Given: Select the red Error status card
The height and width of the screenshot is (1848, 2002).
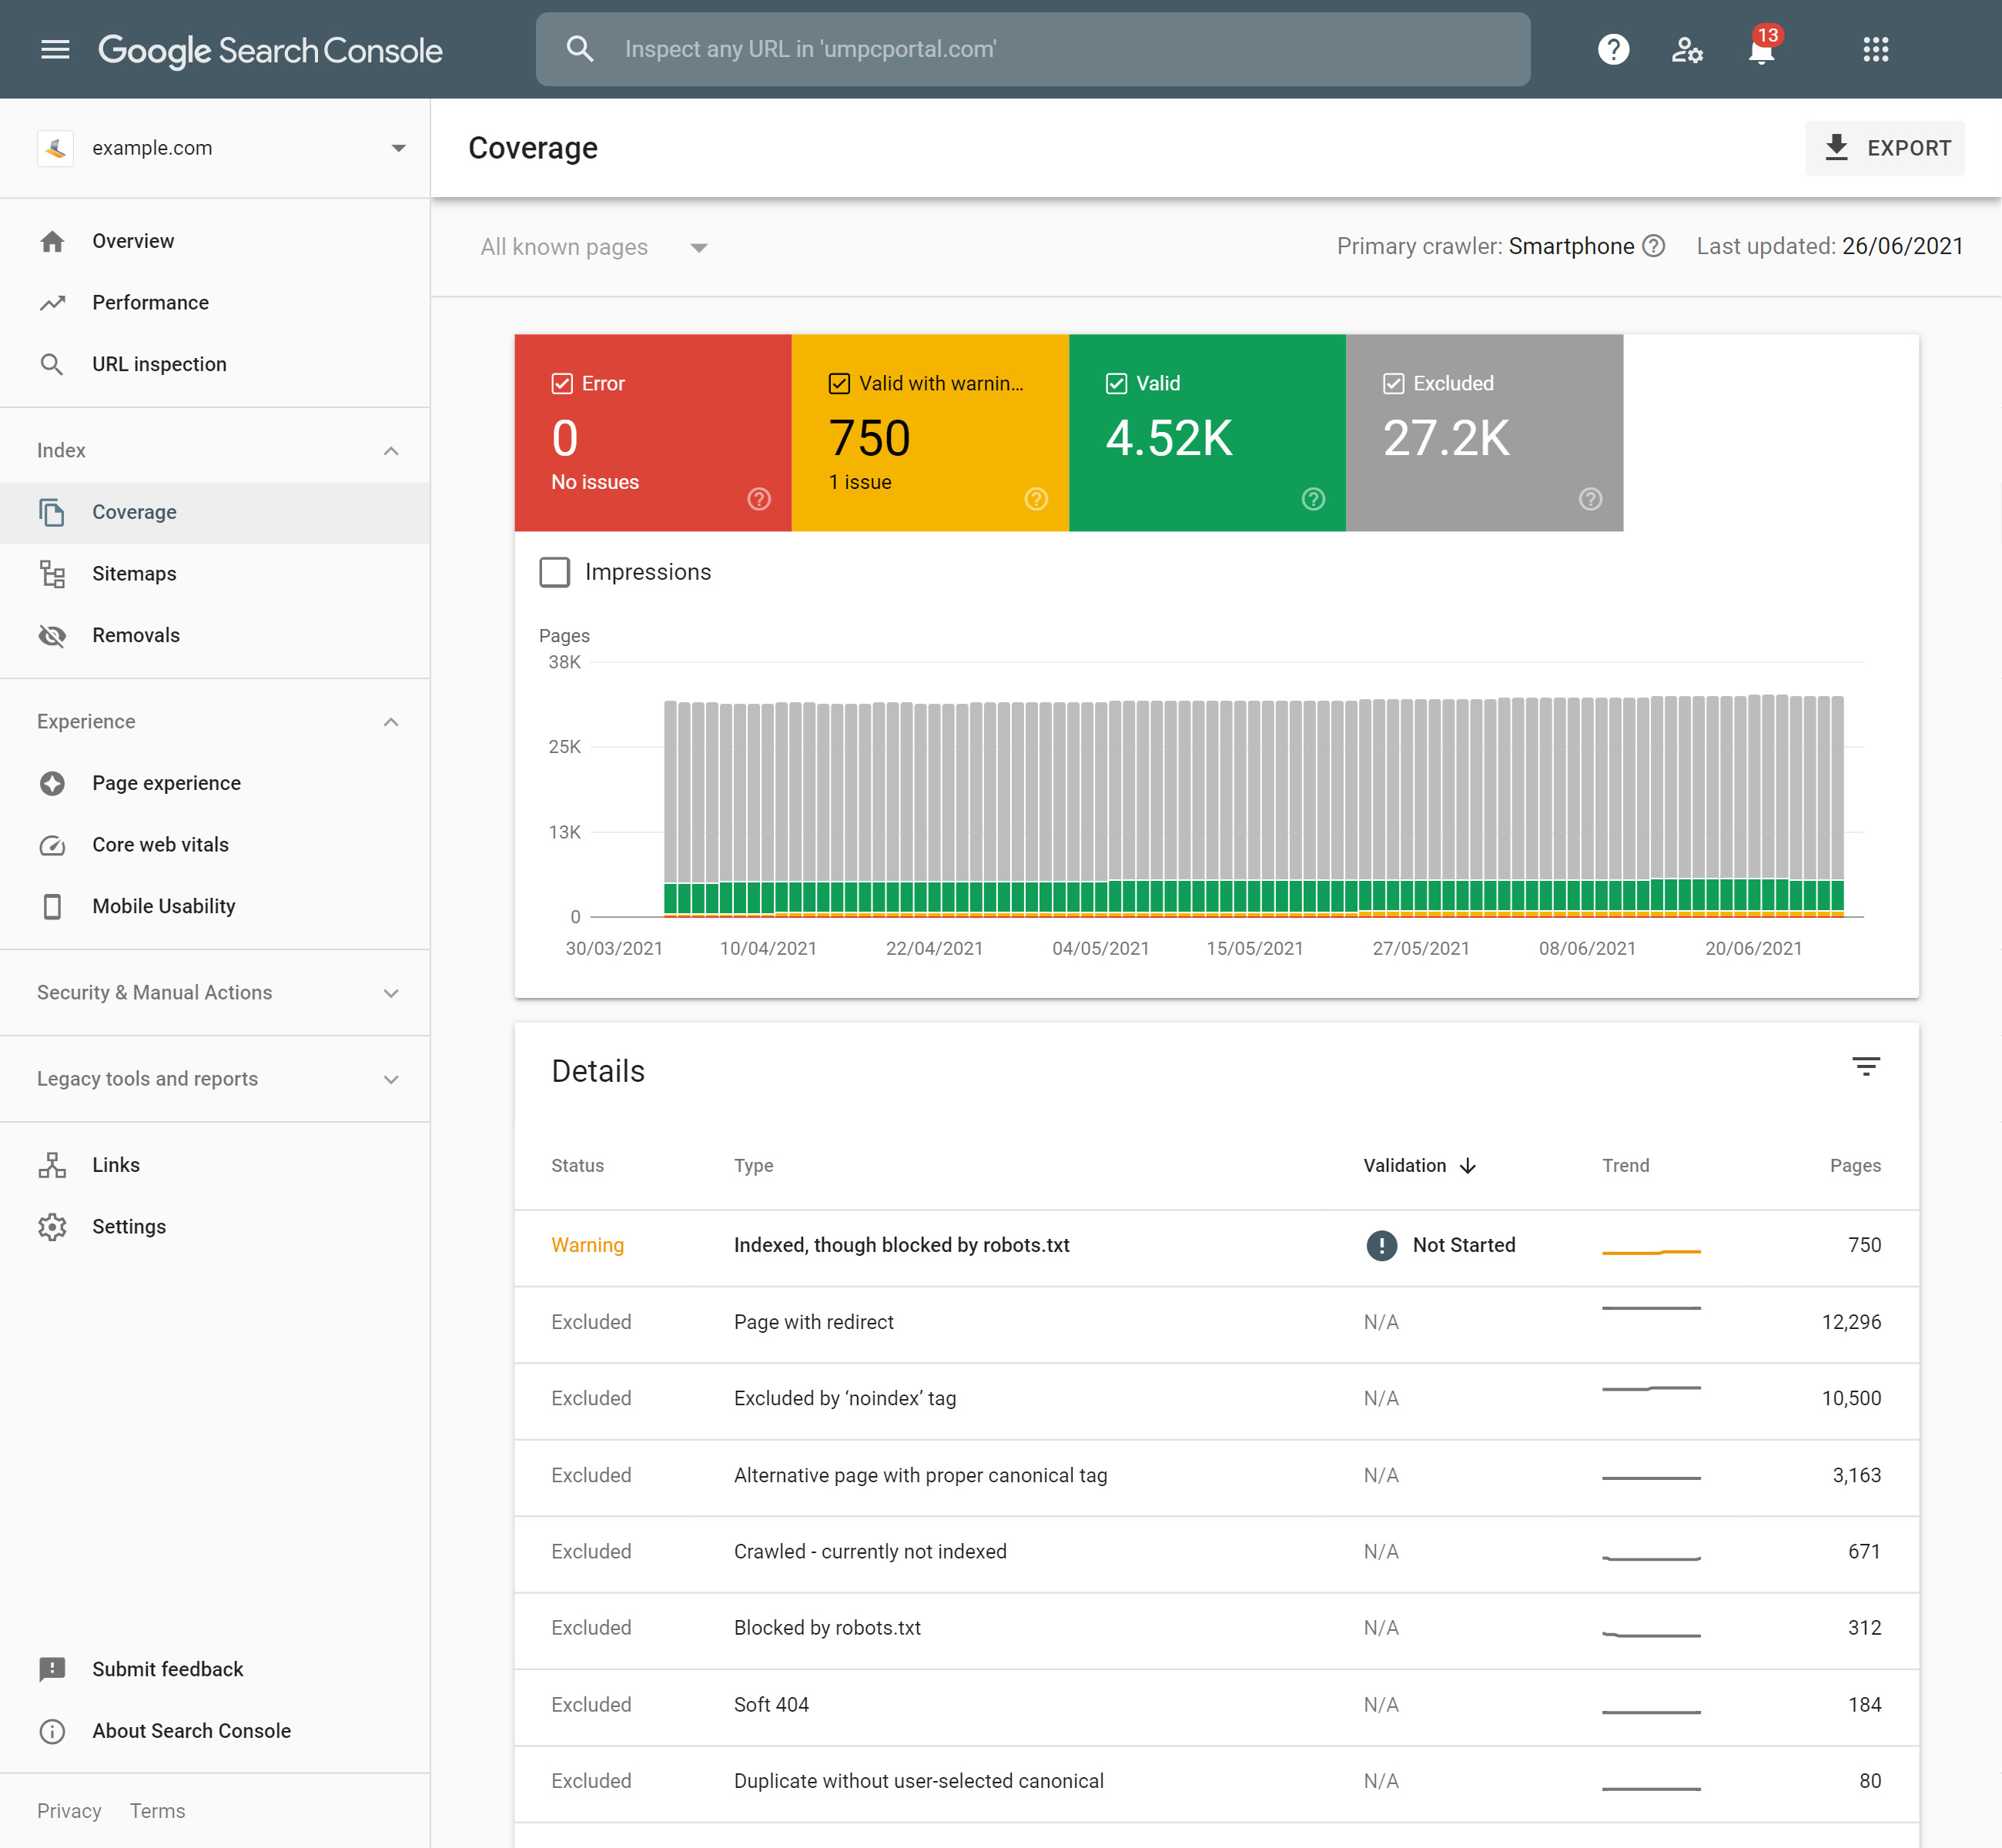Looking at the screenshot, I should pyautogui.click(x=653, y=433).
